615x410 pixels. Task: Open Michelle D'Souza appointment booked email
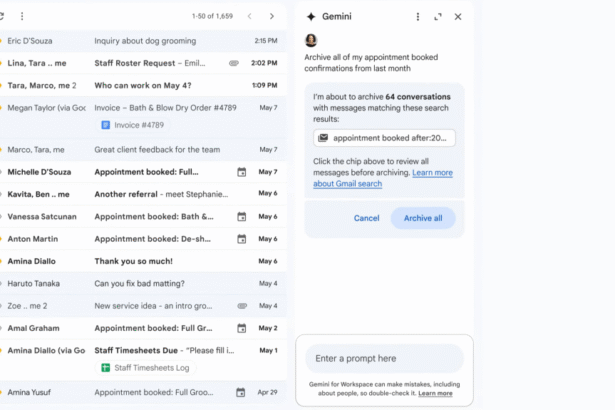click(x=143, y=172)
